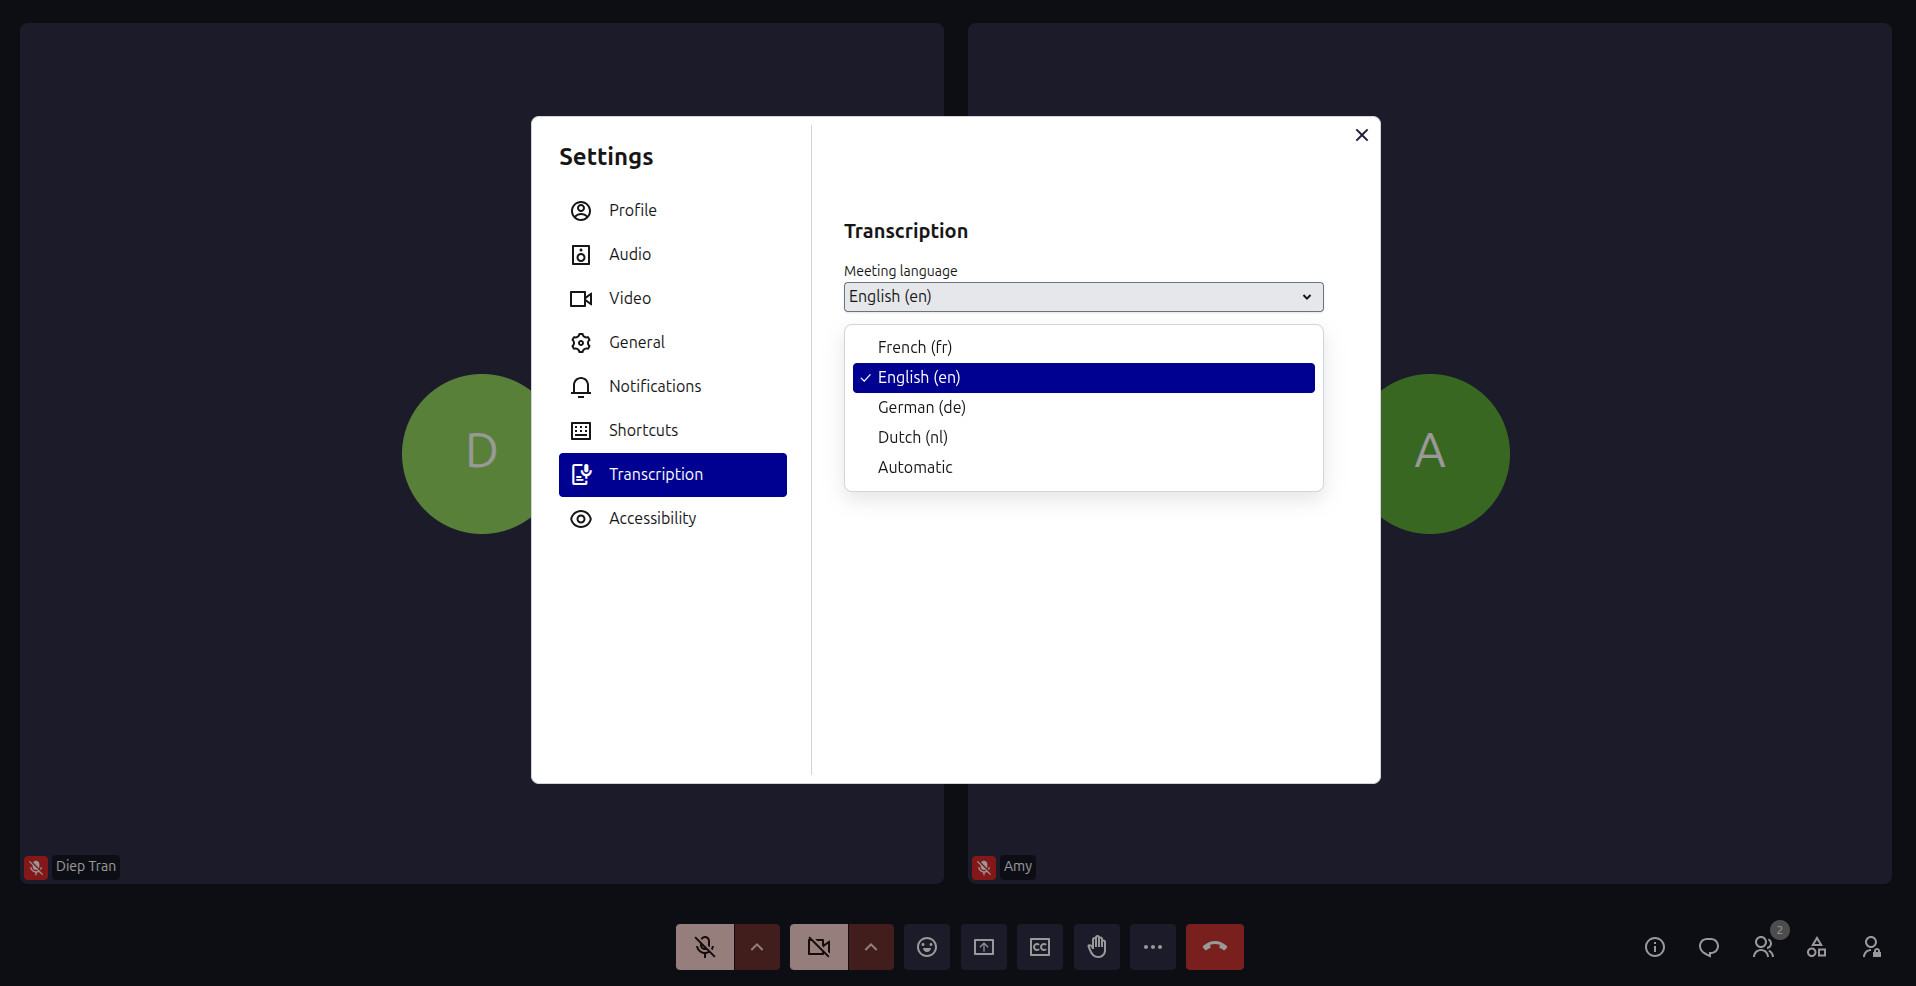1916x986 pixels.
Task: Click the General gear icon in sidebar
Action: [581, 343]
